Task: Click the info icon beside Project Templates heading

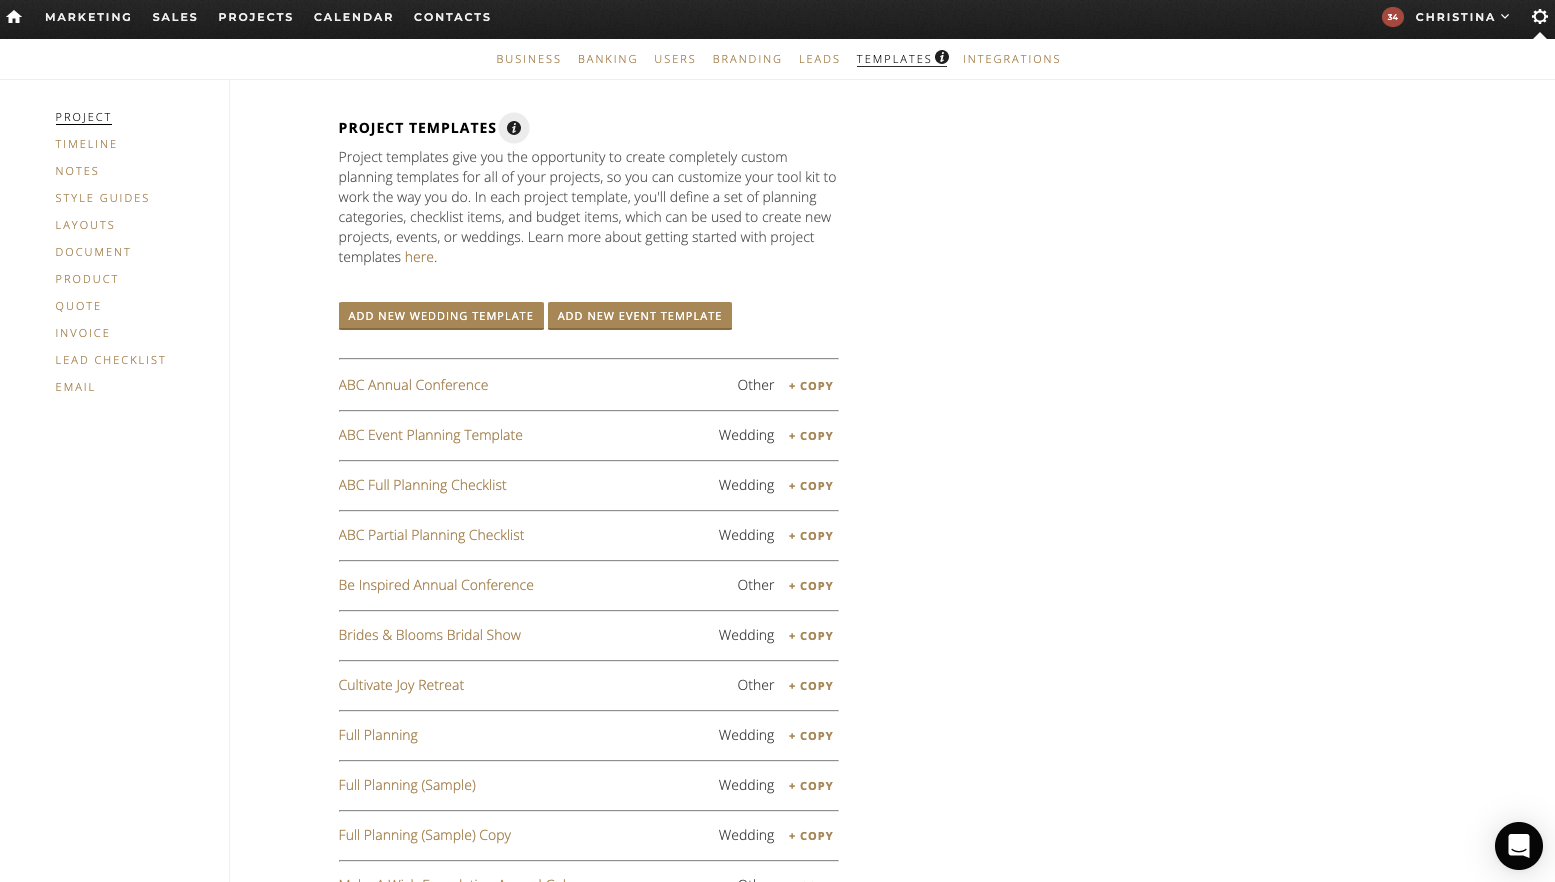Action: tap(514, 128)
